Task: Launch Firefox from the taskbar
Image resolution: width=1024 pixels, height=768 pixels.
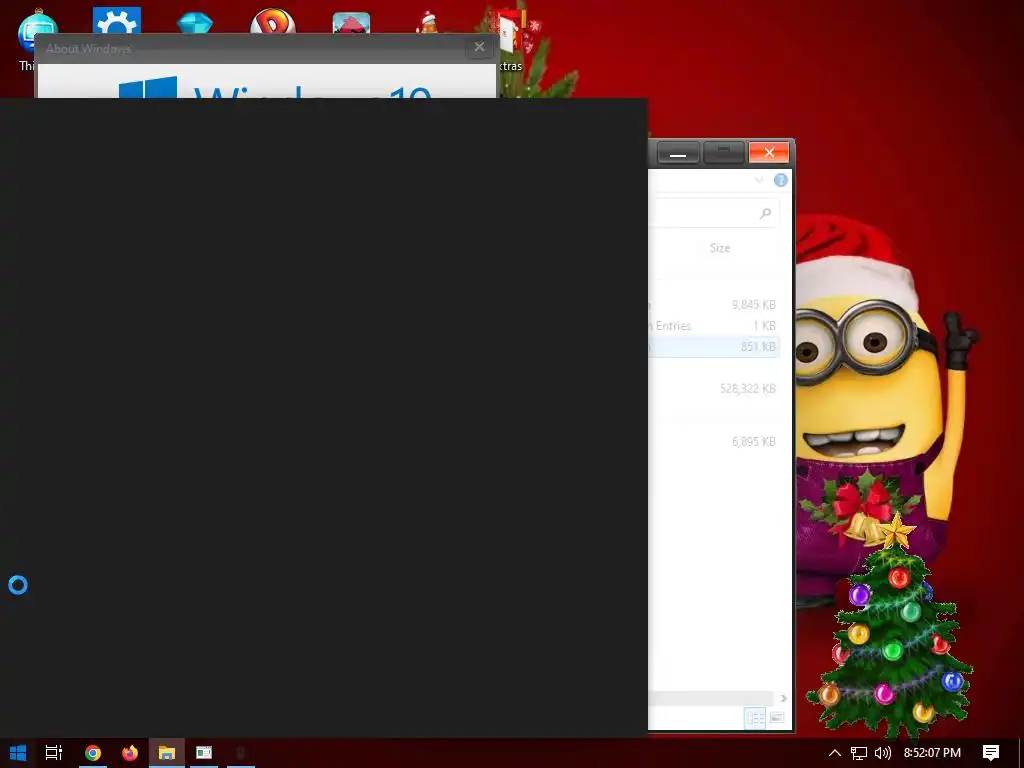Action: 130,753
